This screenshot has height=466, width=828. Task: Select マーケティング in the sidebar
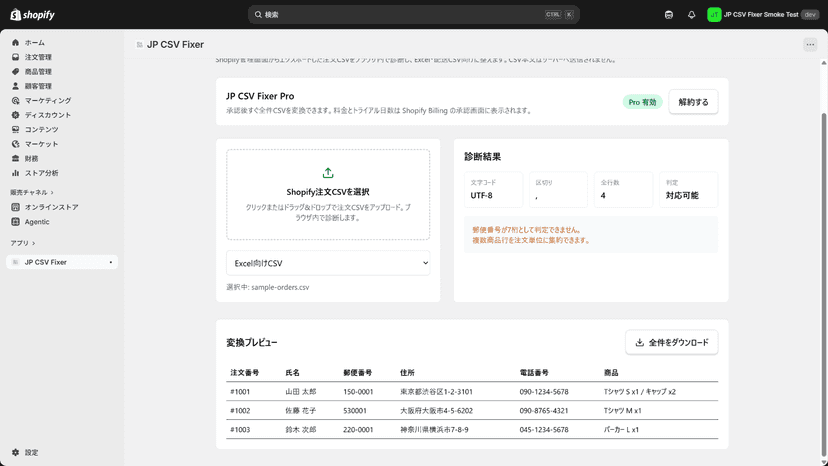tap(48, 100)
